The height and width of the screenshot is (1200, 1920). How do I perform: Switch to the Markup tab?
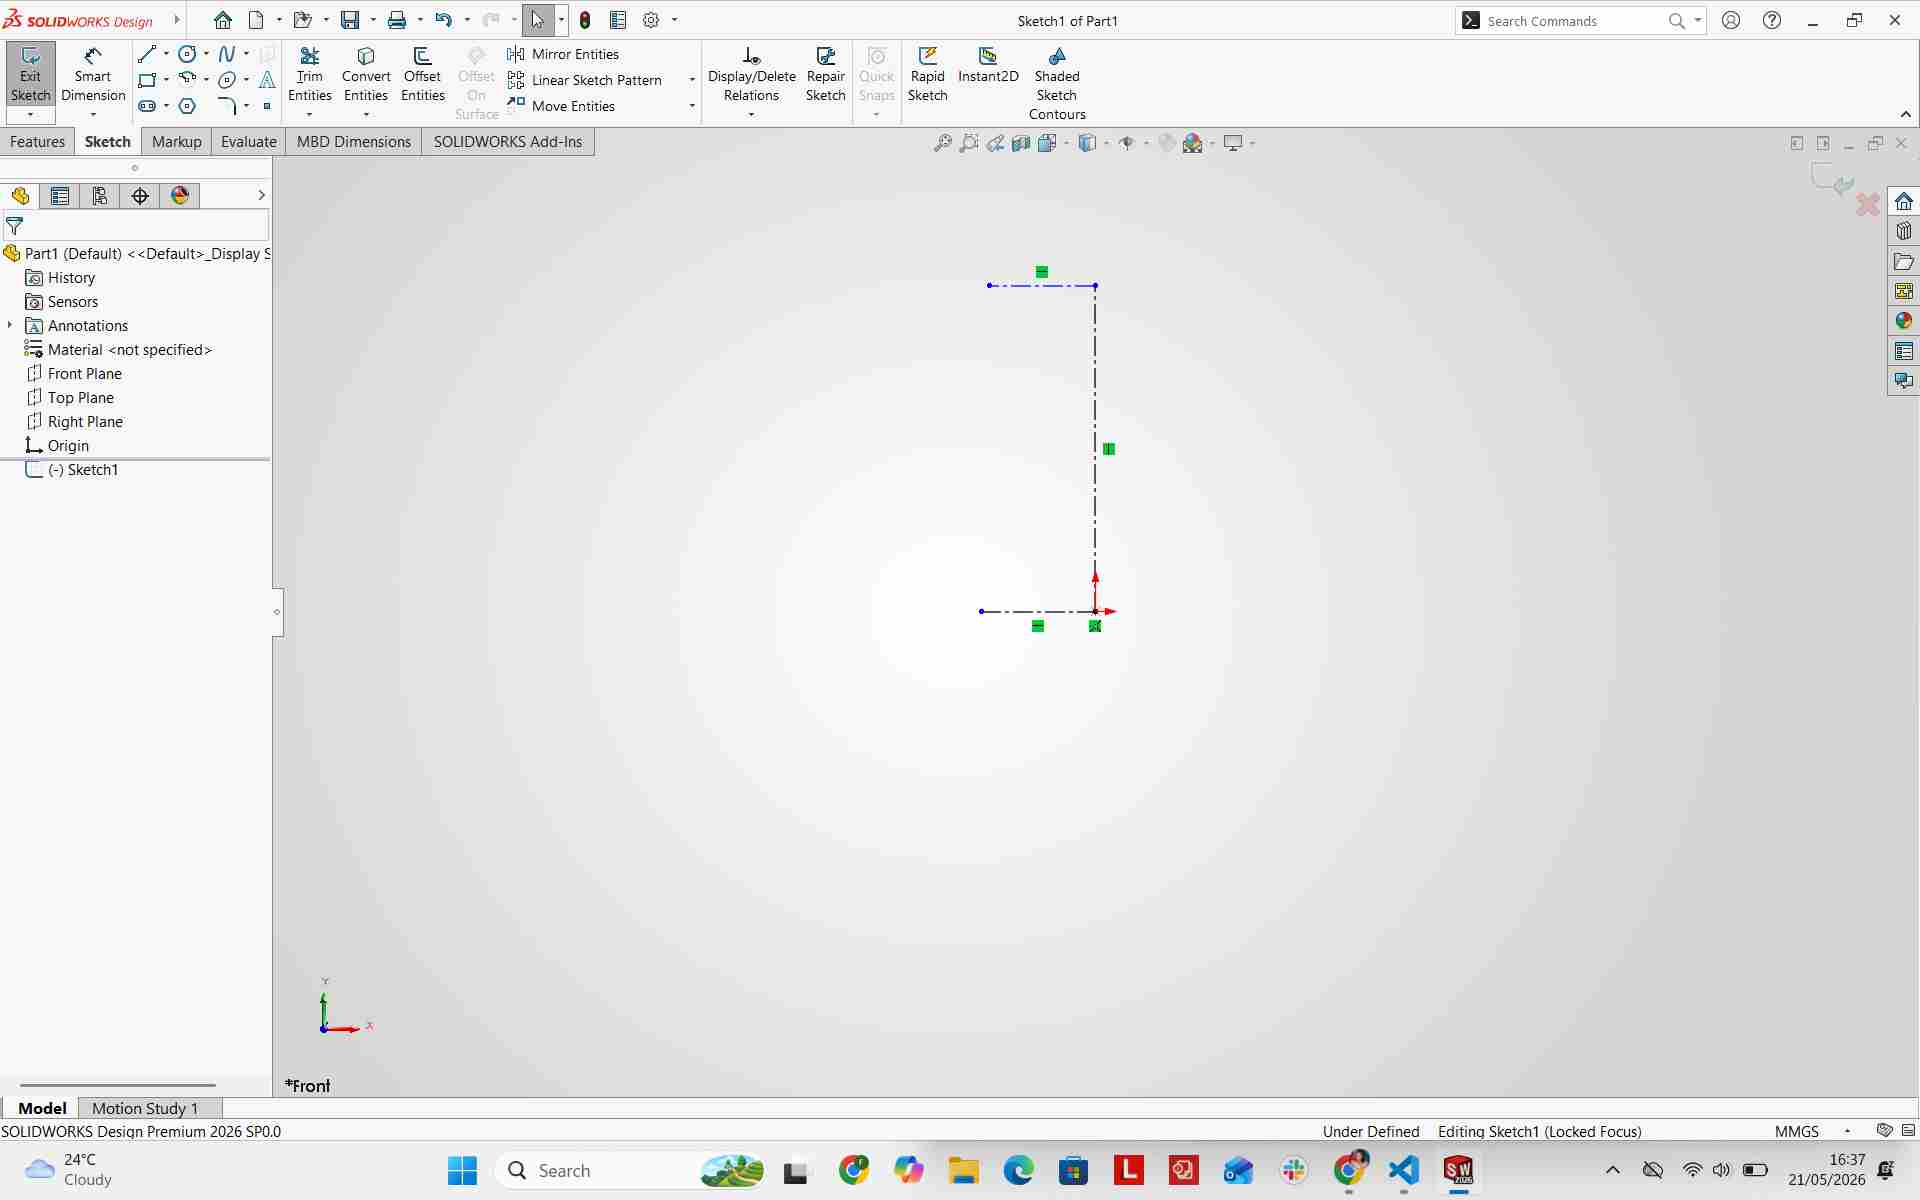click(177, 142)
